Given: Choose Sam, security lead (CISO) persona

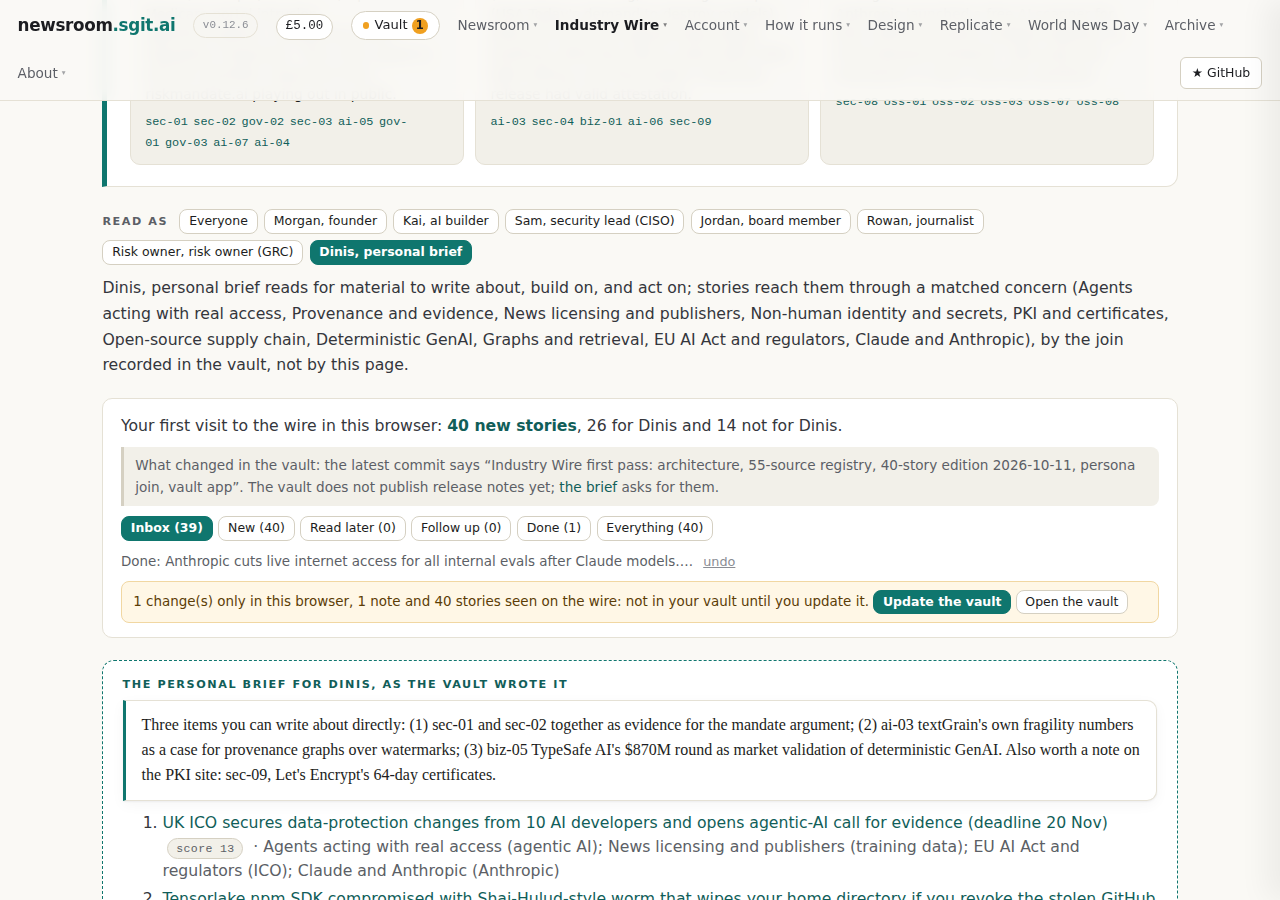Looking at the screenshot, I should tap(595, 221).
